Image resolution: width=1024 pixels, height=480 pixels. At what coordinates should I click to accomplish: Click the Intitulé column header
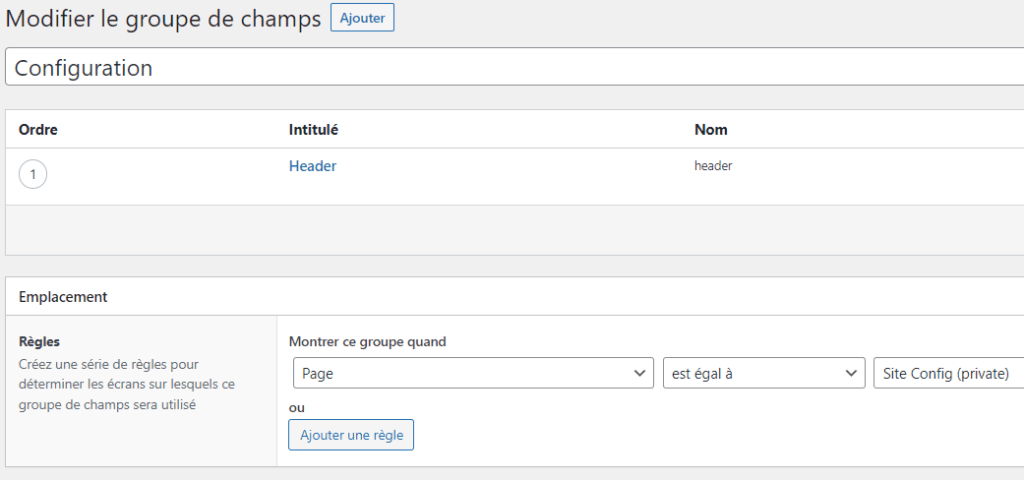click(x=313, y=130)
